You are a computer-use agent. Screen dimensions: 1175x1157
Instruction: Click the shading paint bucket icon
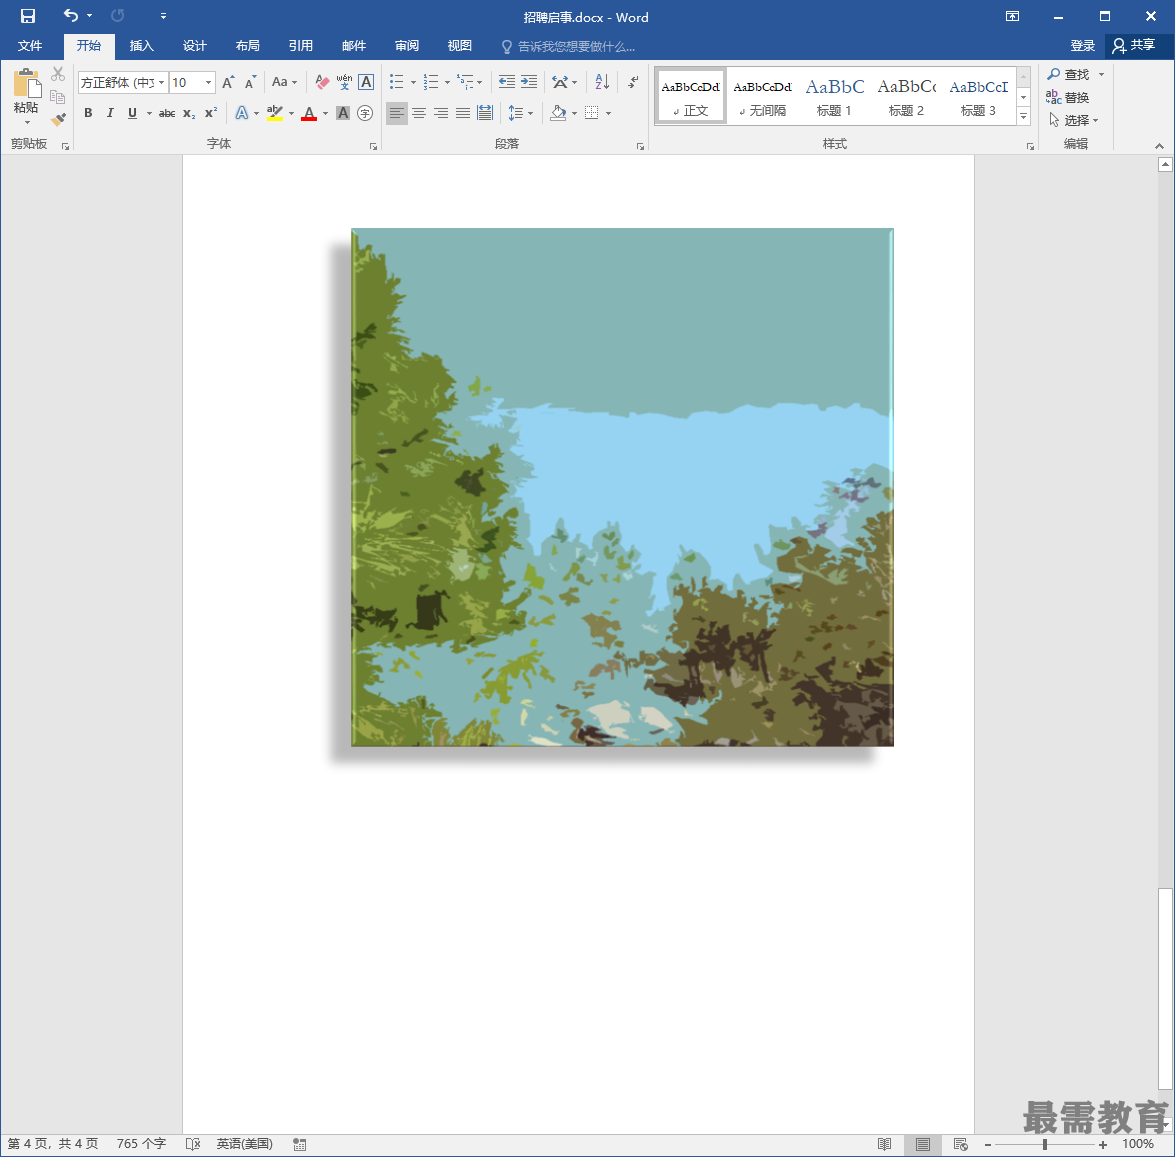558,113
